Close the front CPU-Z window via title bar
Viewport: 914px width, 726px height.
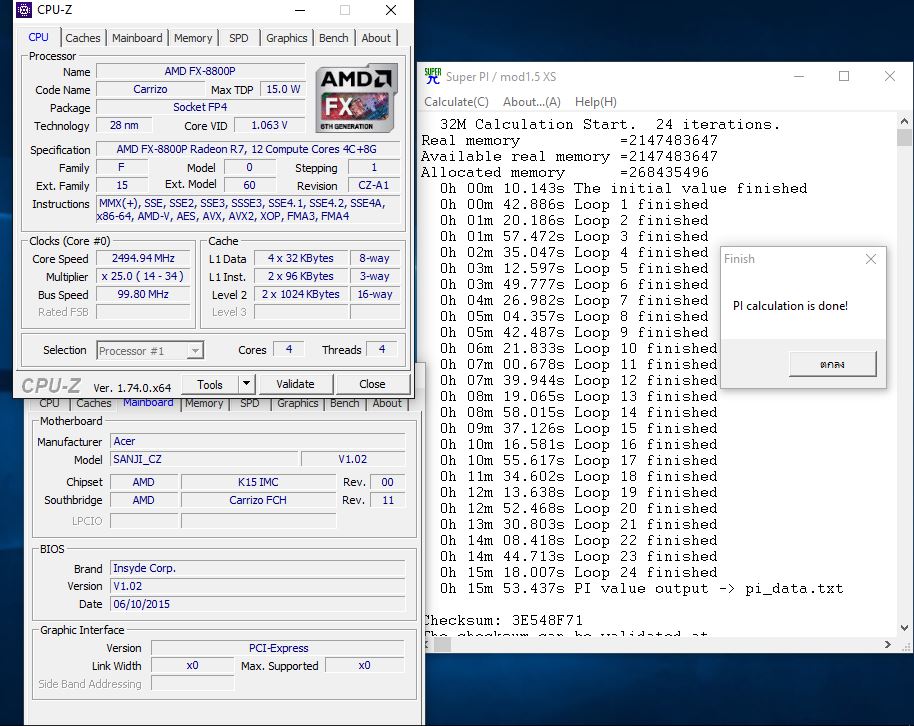coord(391,10)
